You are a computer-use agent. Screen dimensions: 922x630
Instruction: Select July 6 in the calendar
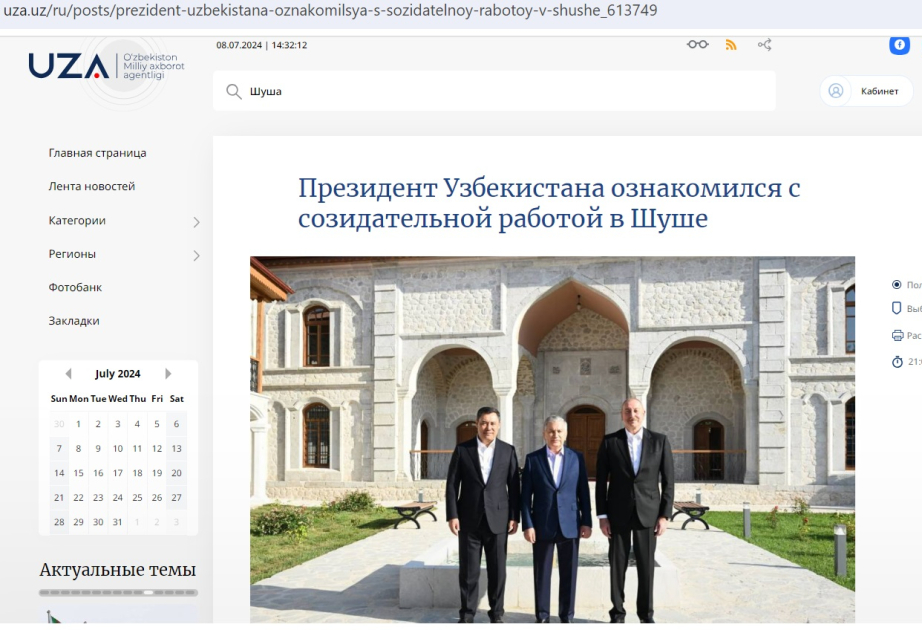click(x=176, y=424)
